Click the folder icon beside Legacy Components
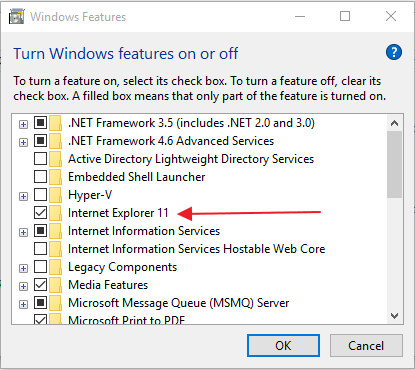 [56, 267]
